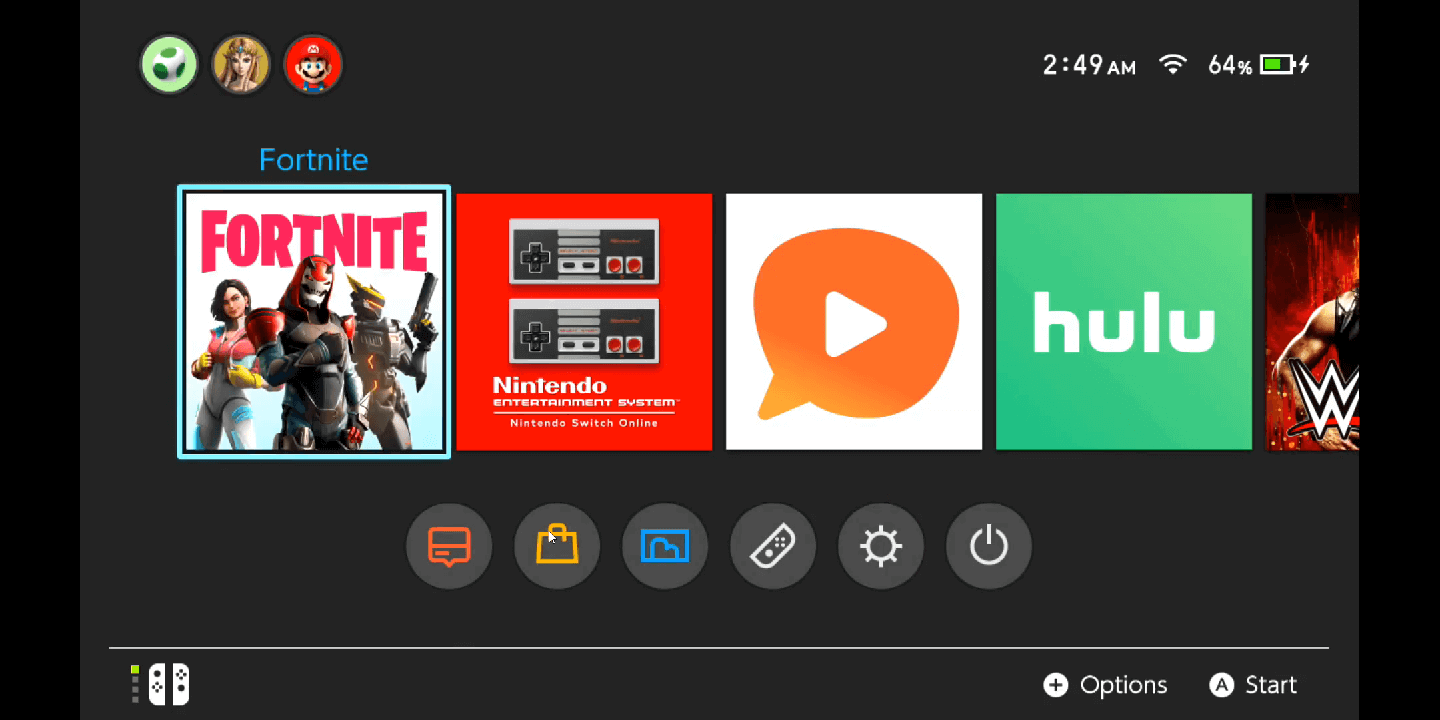Click the 2:49 AM clock

[x=1089, y=65]
